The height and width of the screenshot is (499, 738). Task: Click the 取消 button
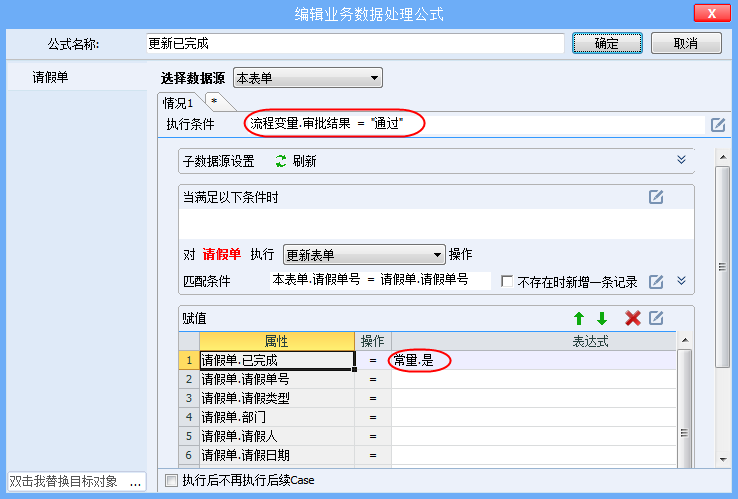(686, 43)
